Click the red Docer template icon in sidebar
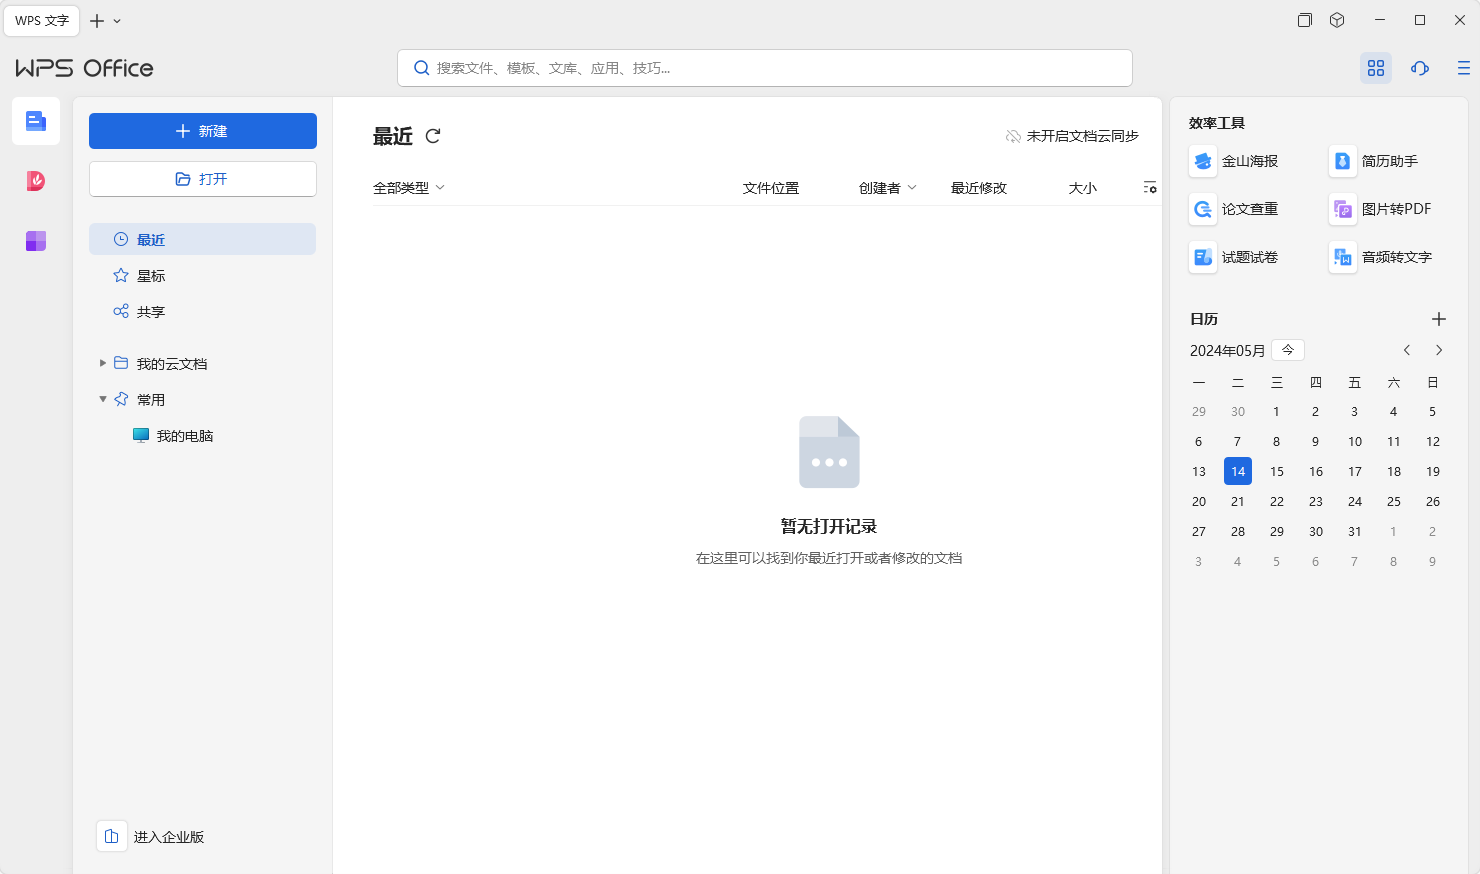Image resolution: width=1480 pixels, height=874 pixels. (x=36, y=181)
